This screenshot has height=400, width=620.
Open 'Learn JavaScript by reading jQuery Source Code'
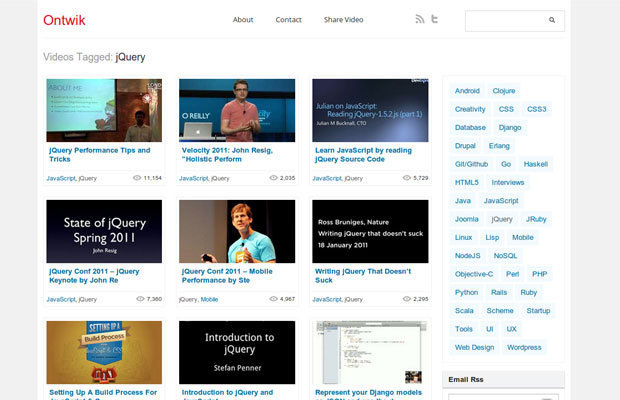click(363, 155)
